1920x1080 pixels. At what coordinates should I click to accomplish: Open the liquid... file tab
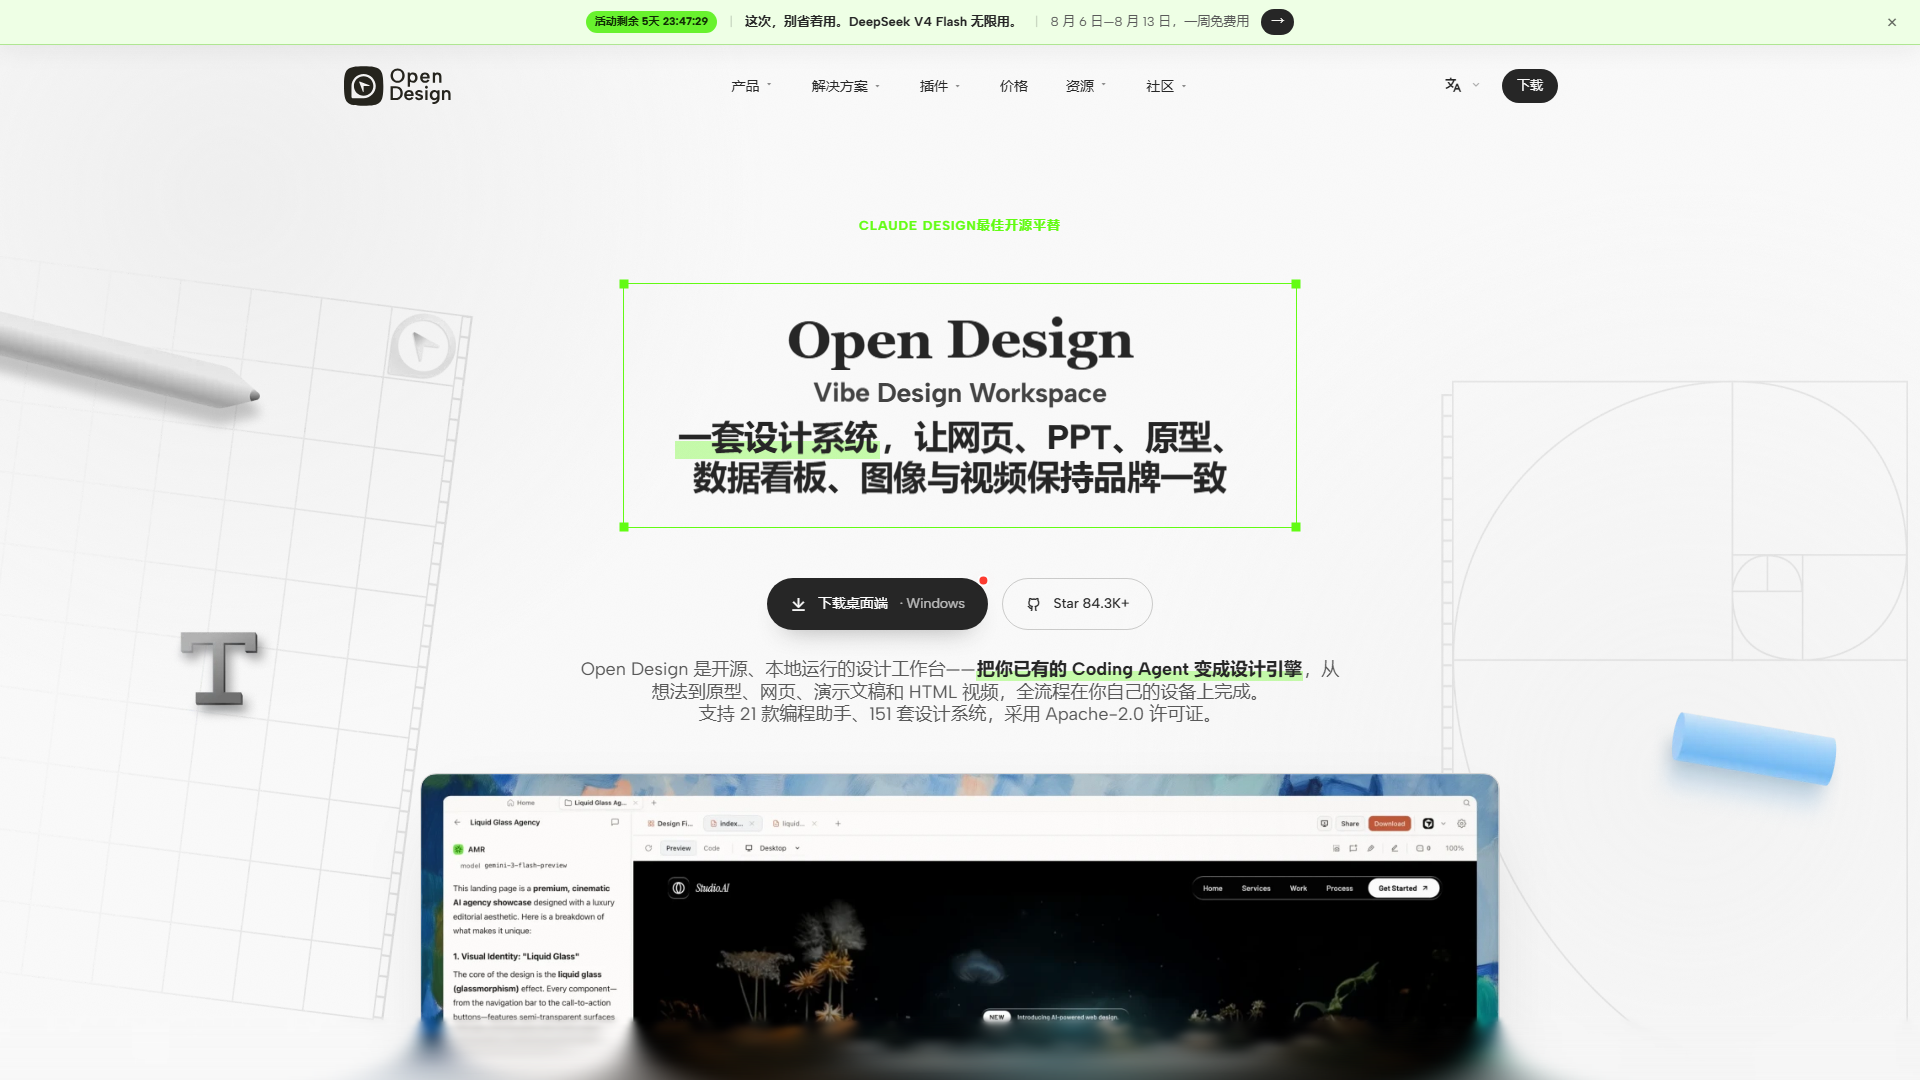tap(788, 824)
